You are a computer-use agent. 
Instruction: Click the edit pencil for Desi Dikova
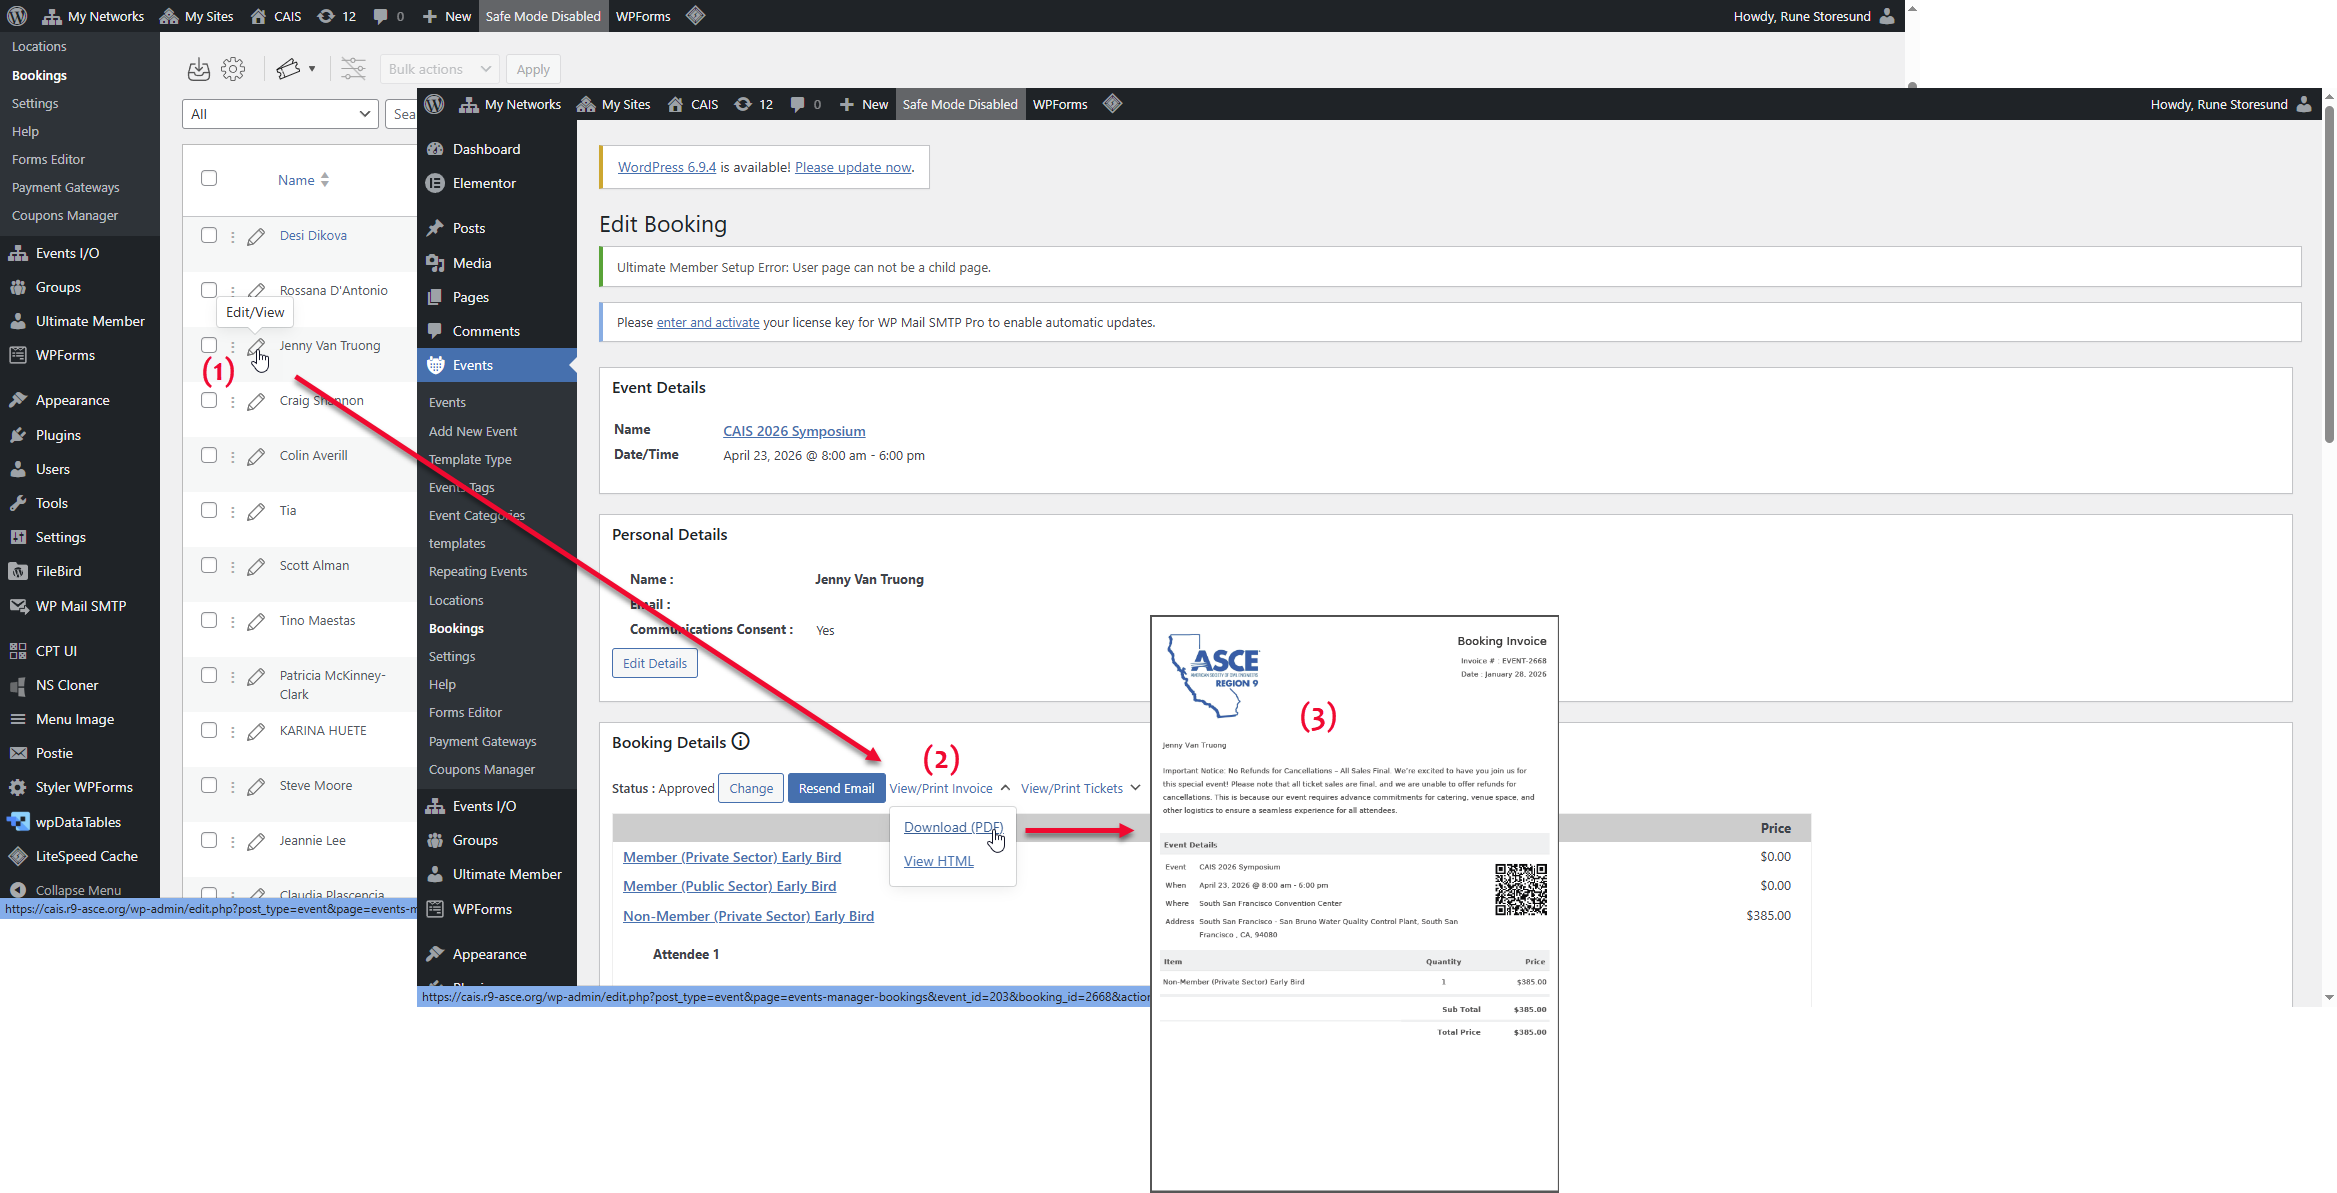(256, 236)
